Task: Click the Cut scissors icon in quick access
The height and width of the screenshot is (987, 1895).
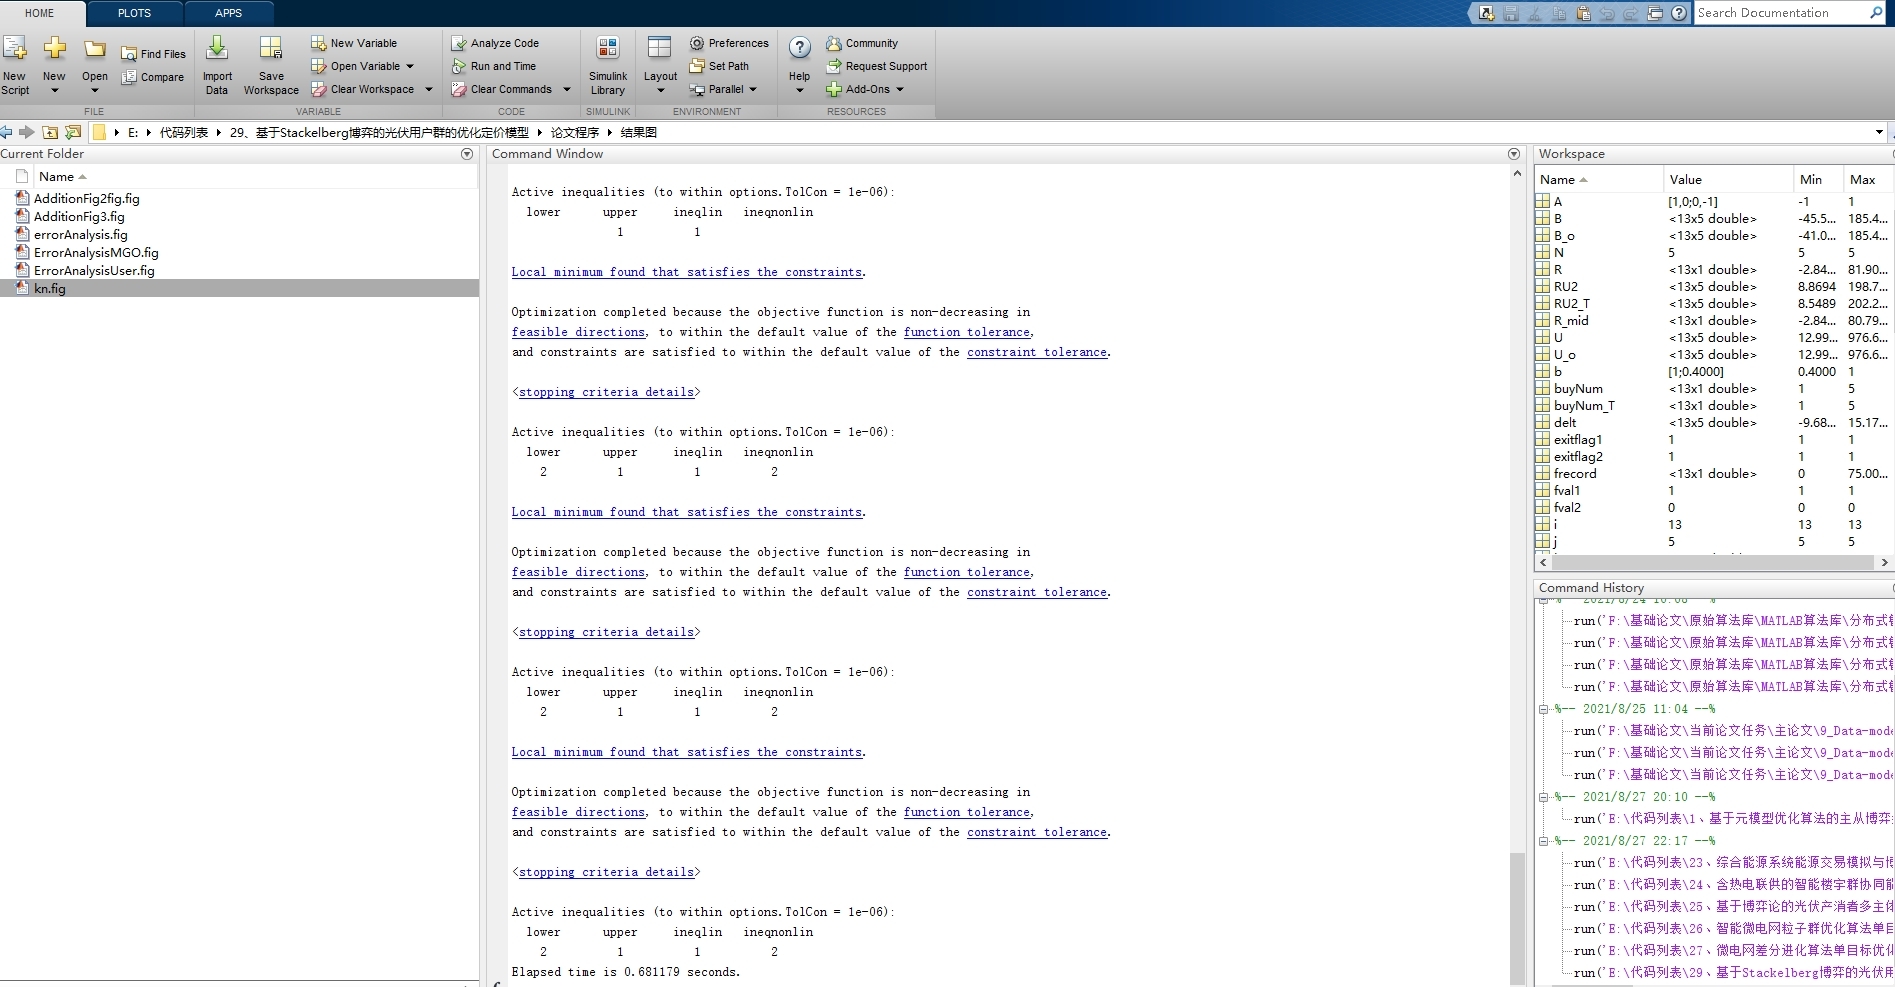Action: click(x=1535, y=13)
